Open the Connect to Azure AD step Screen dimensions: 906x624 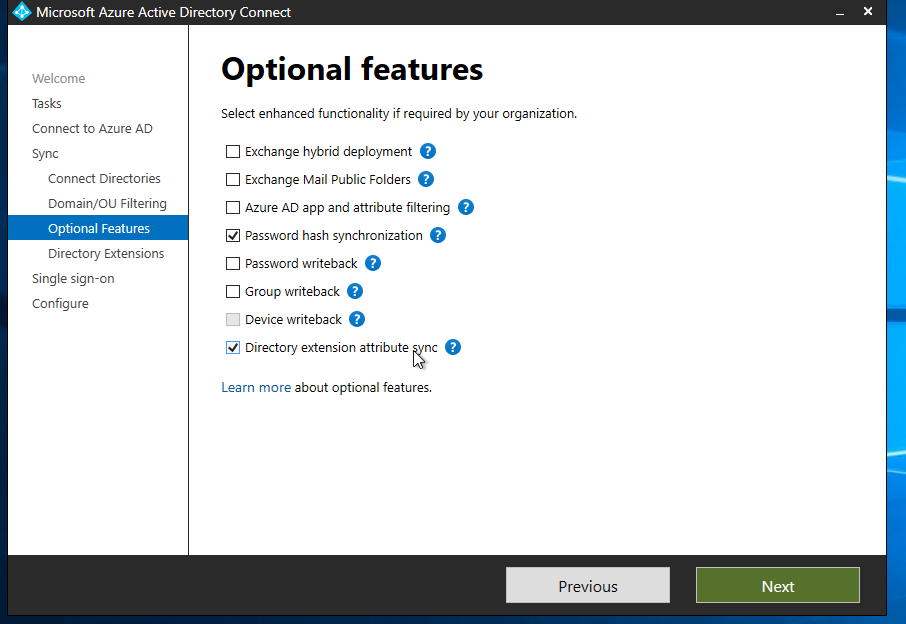92,128
